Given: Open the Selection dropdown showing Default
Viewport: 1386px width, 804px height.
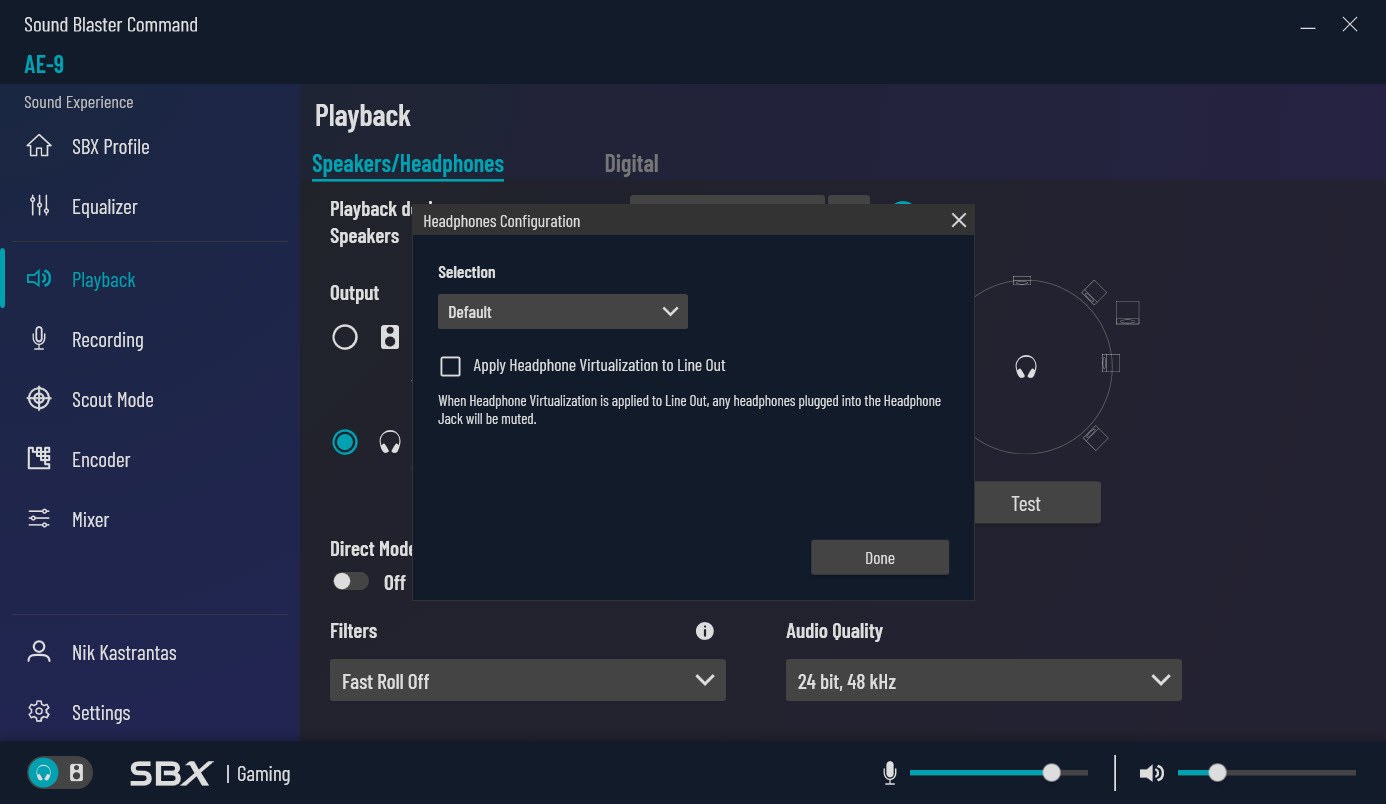Looking at the screenshot, I should click(563, 312).
